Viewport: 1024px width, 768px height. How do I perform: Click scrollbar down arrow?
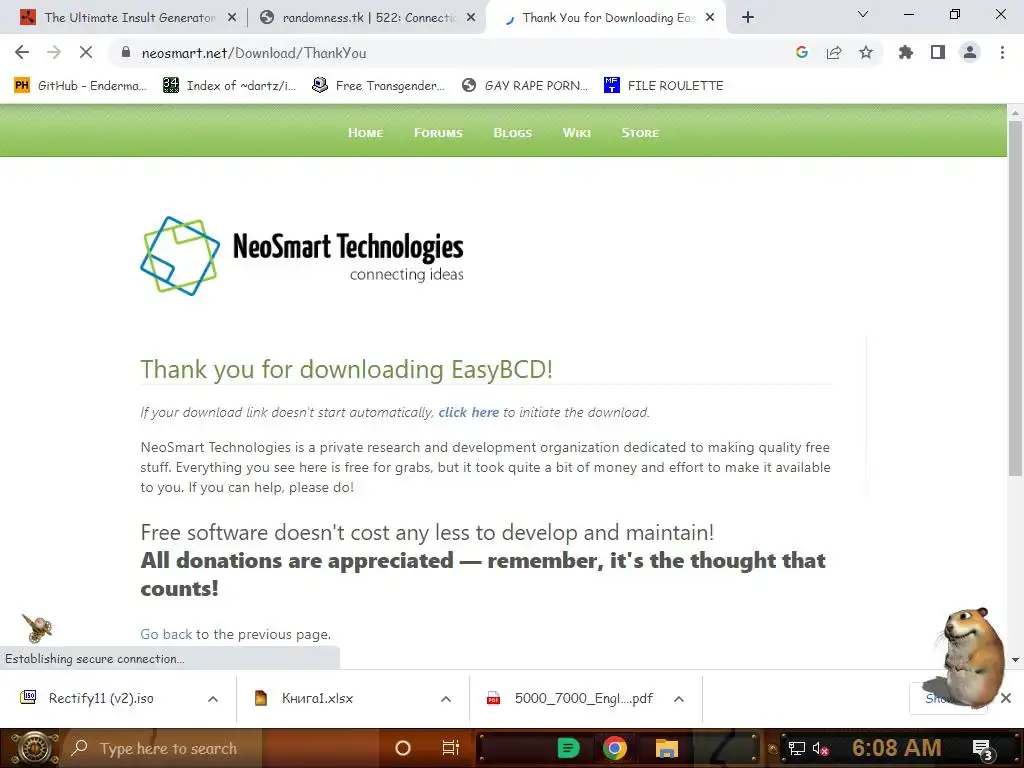click(x=1015, y=660)
